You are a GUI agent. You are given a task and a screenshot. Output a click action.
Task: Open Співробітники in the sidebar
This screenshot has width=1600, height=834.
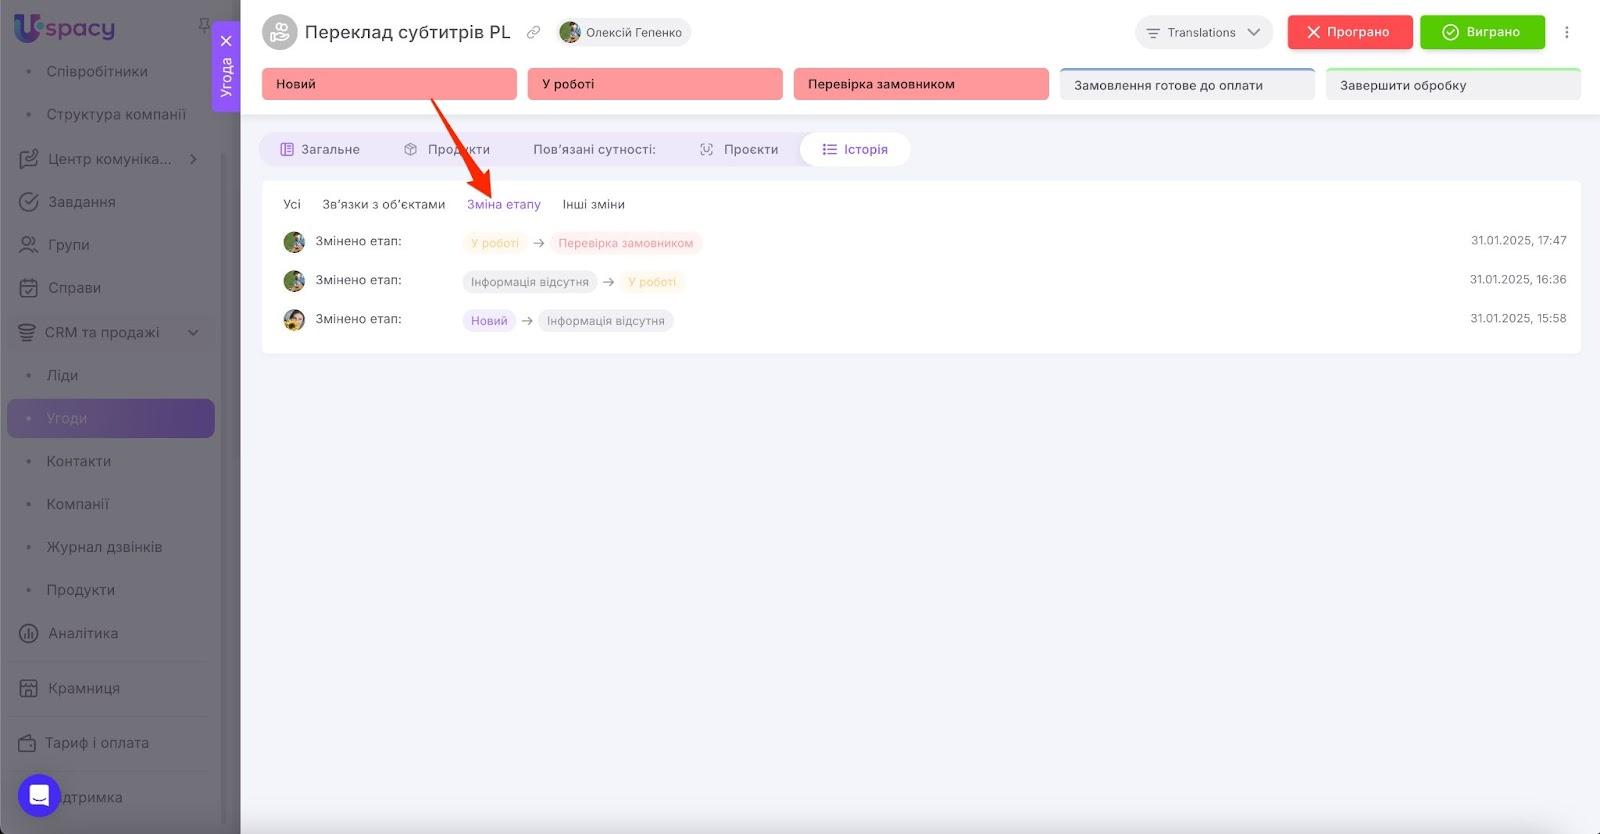pos(97,72)
